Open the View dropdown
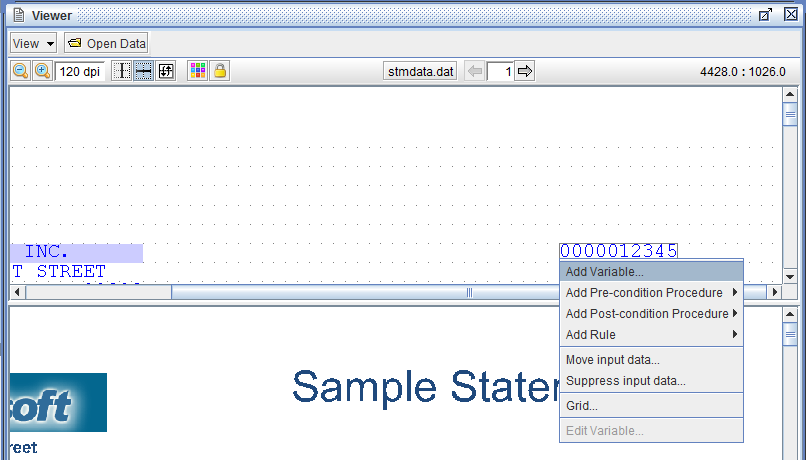The height and width of the screenshot is (460, 806). (33, 44)
